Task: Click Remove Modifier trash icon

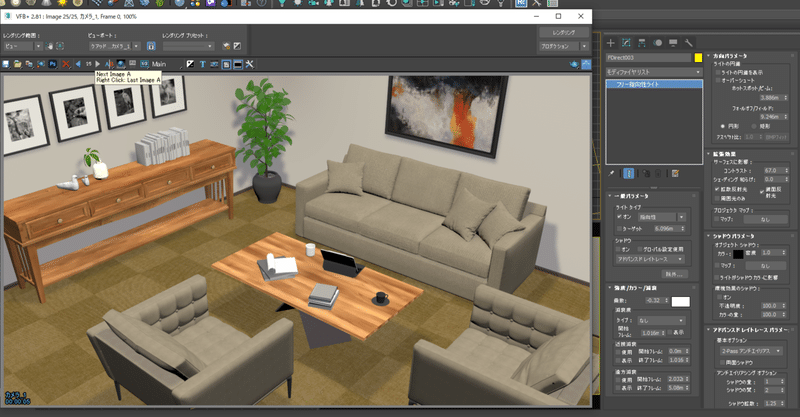Action: (x=658, y=174)
